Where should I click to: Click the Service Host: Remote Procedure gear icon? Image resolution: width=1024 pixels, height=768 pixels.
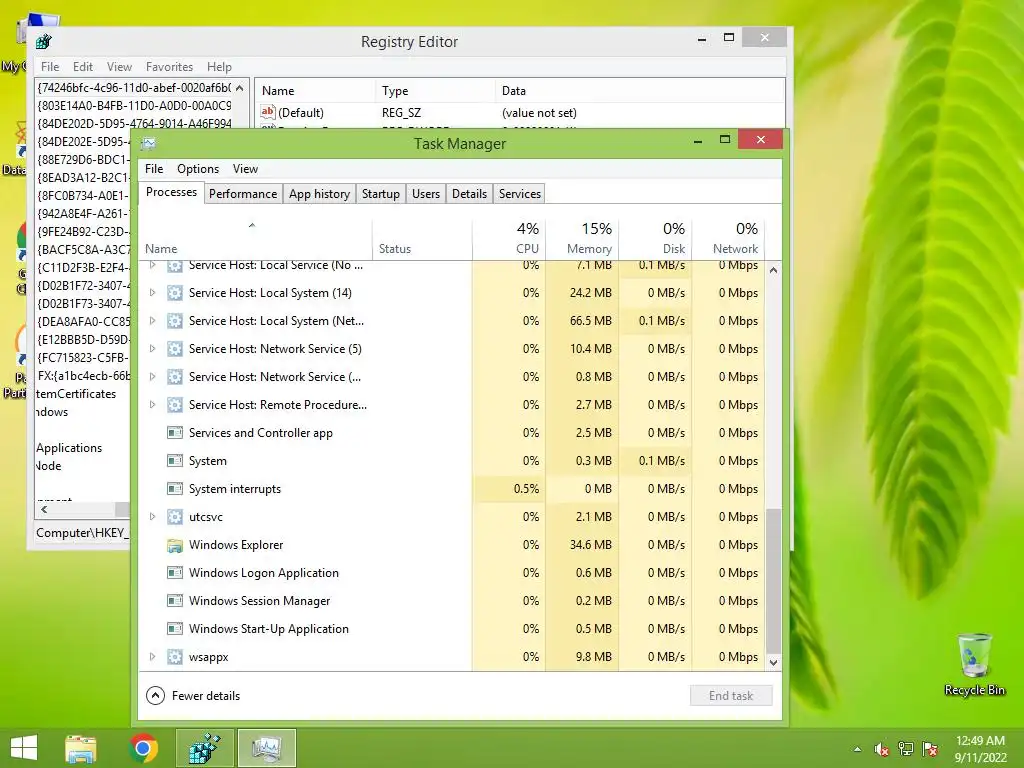174,405
